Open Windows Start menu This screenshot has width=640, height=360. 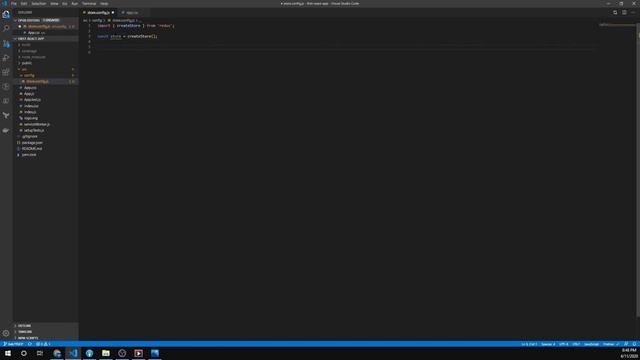(8, 353)
